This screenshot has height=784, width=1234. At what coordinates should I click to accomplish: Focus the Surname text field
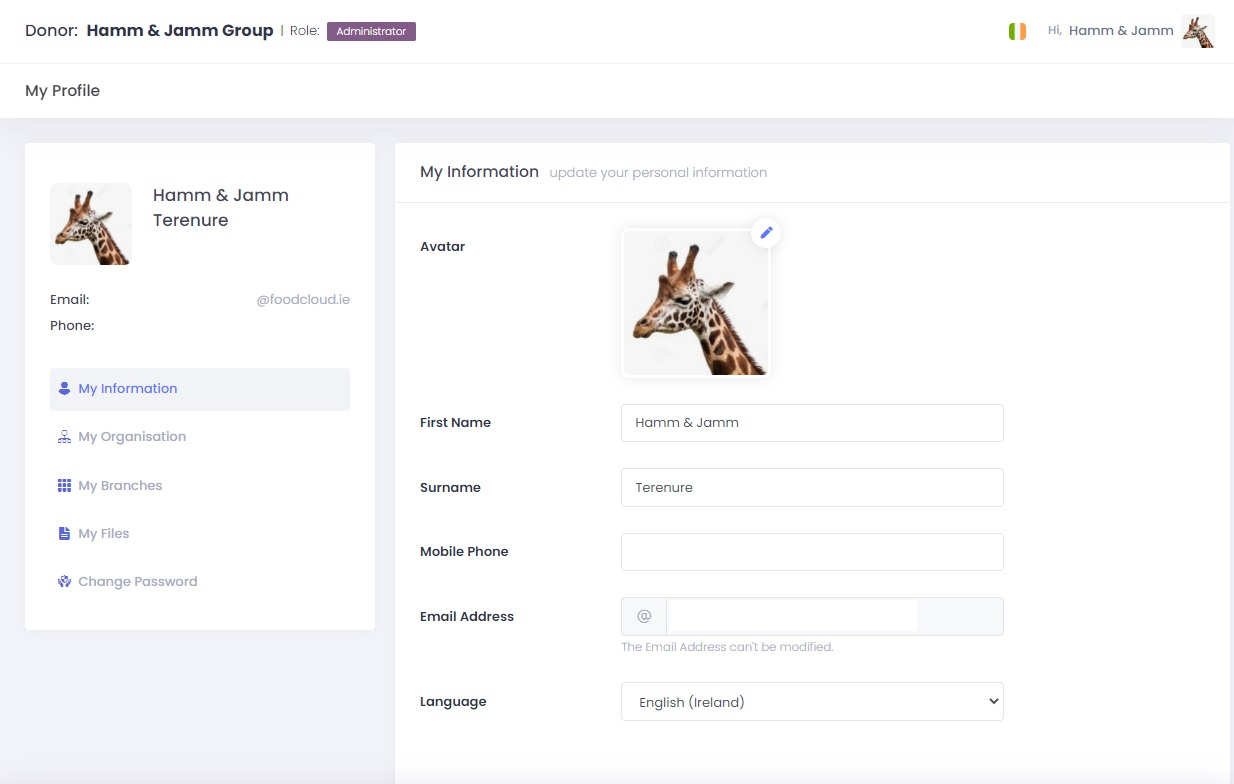click(811, 488)
